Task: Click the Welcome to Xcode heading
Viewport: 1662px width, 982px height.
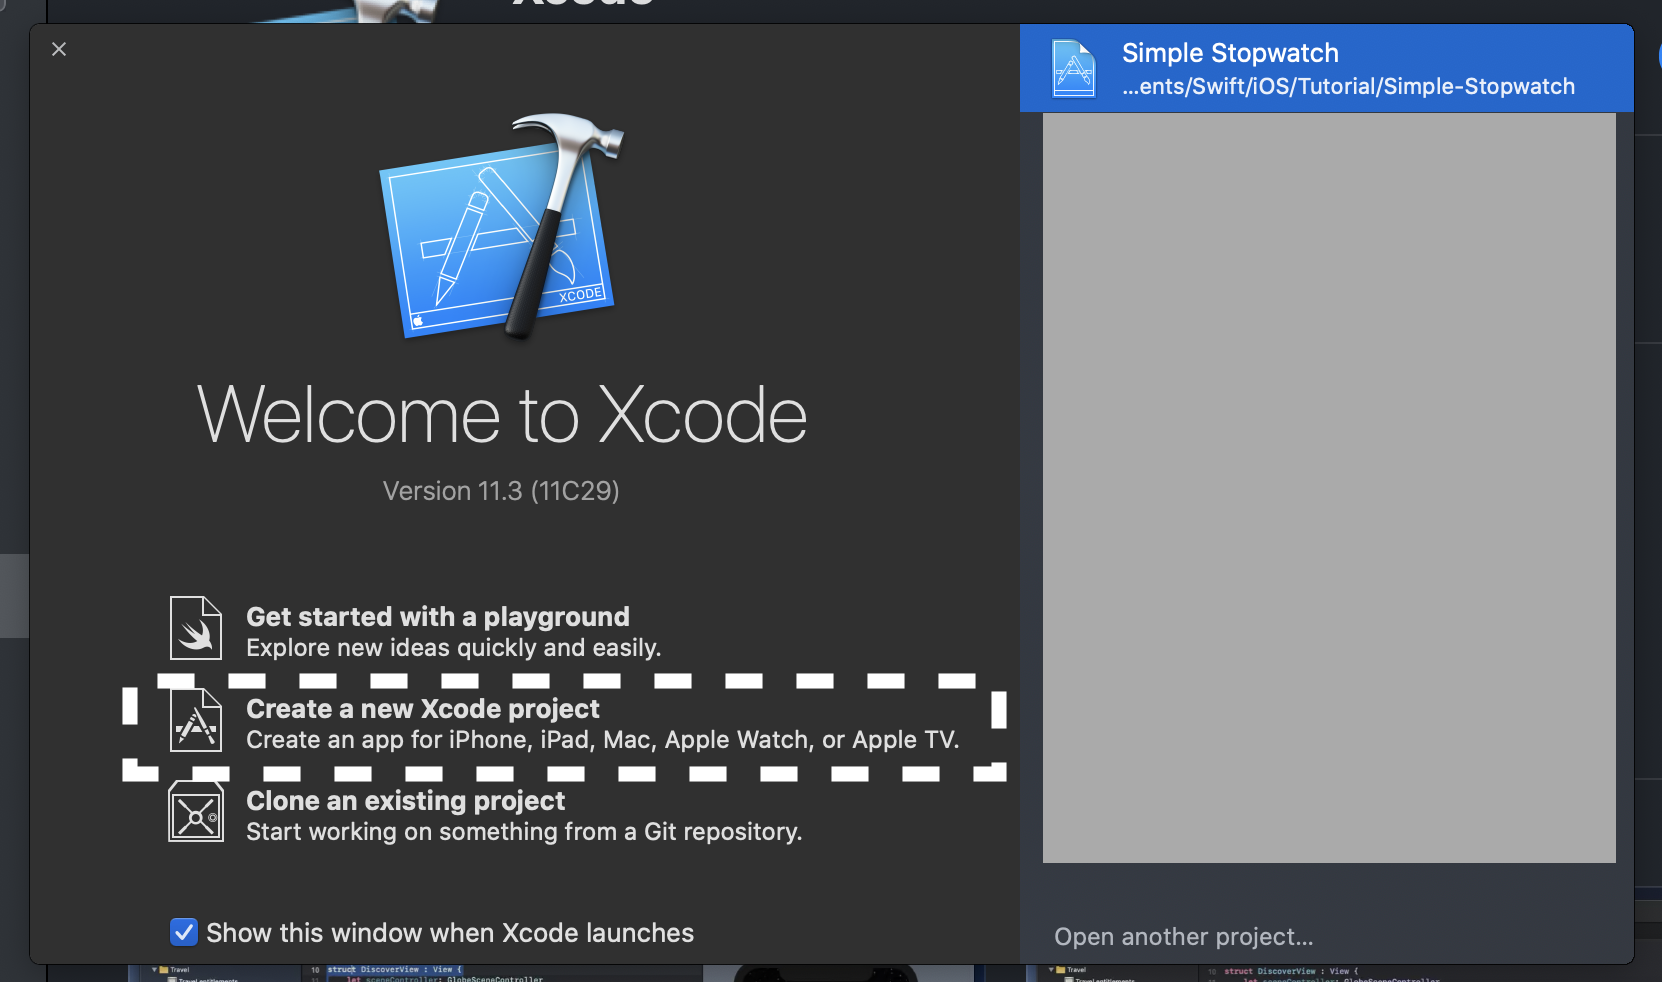Action: pos(502,415)
